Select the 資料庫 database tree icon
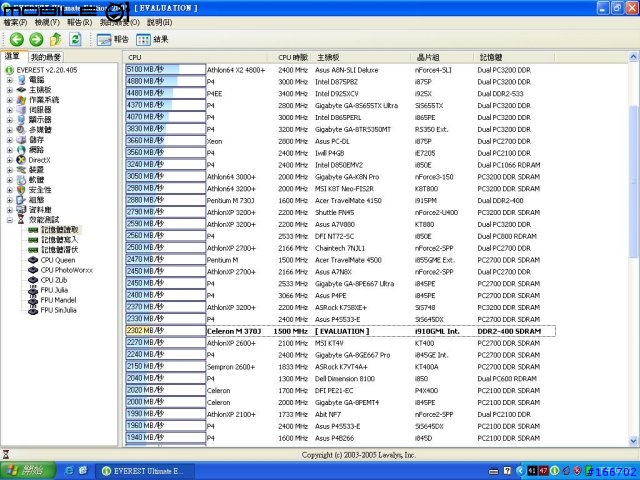Viewport: 640px width, 480px height. click(22, 210)
